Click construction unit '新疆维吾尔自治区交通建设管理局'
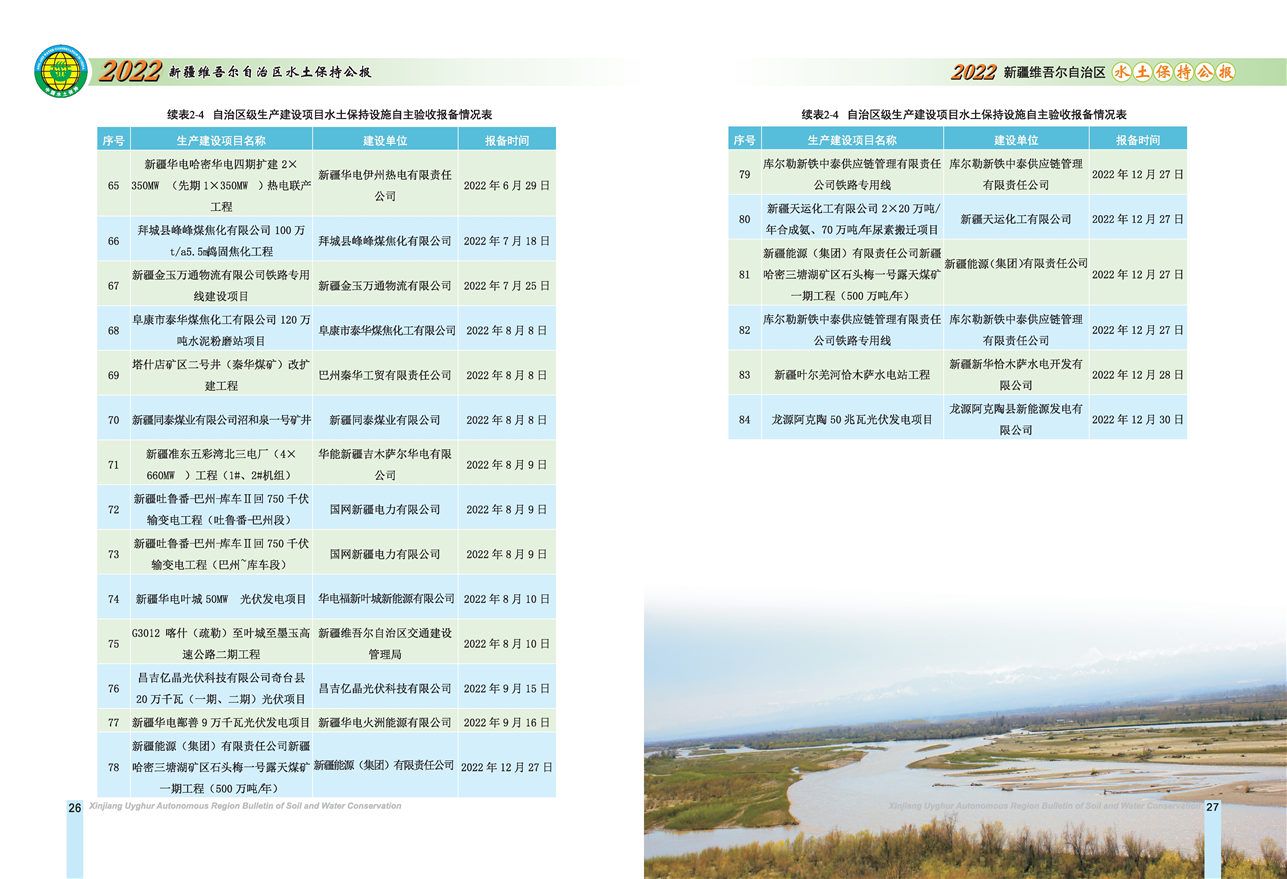 click(385, 643)
